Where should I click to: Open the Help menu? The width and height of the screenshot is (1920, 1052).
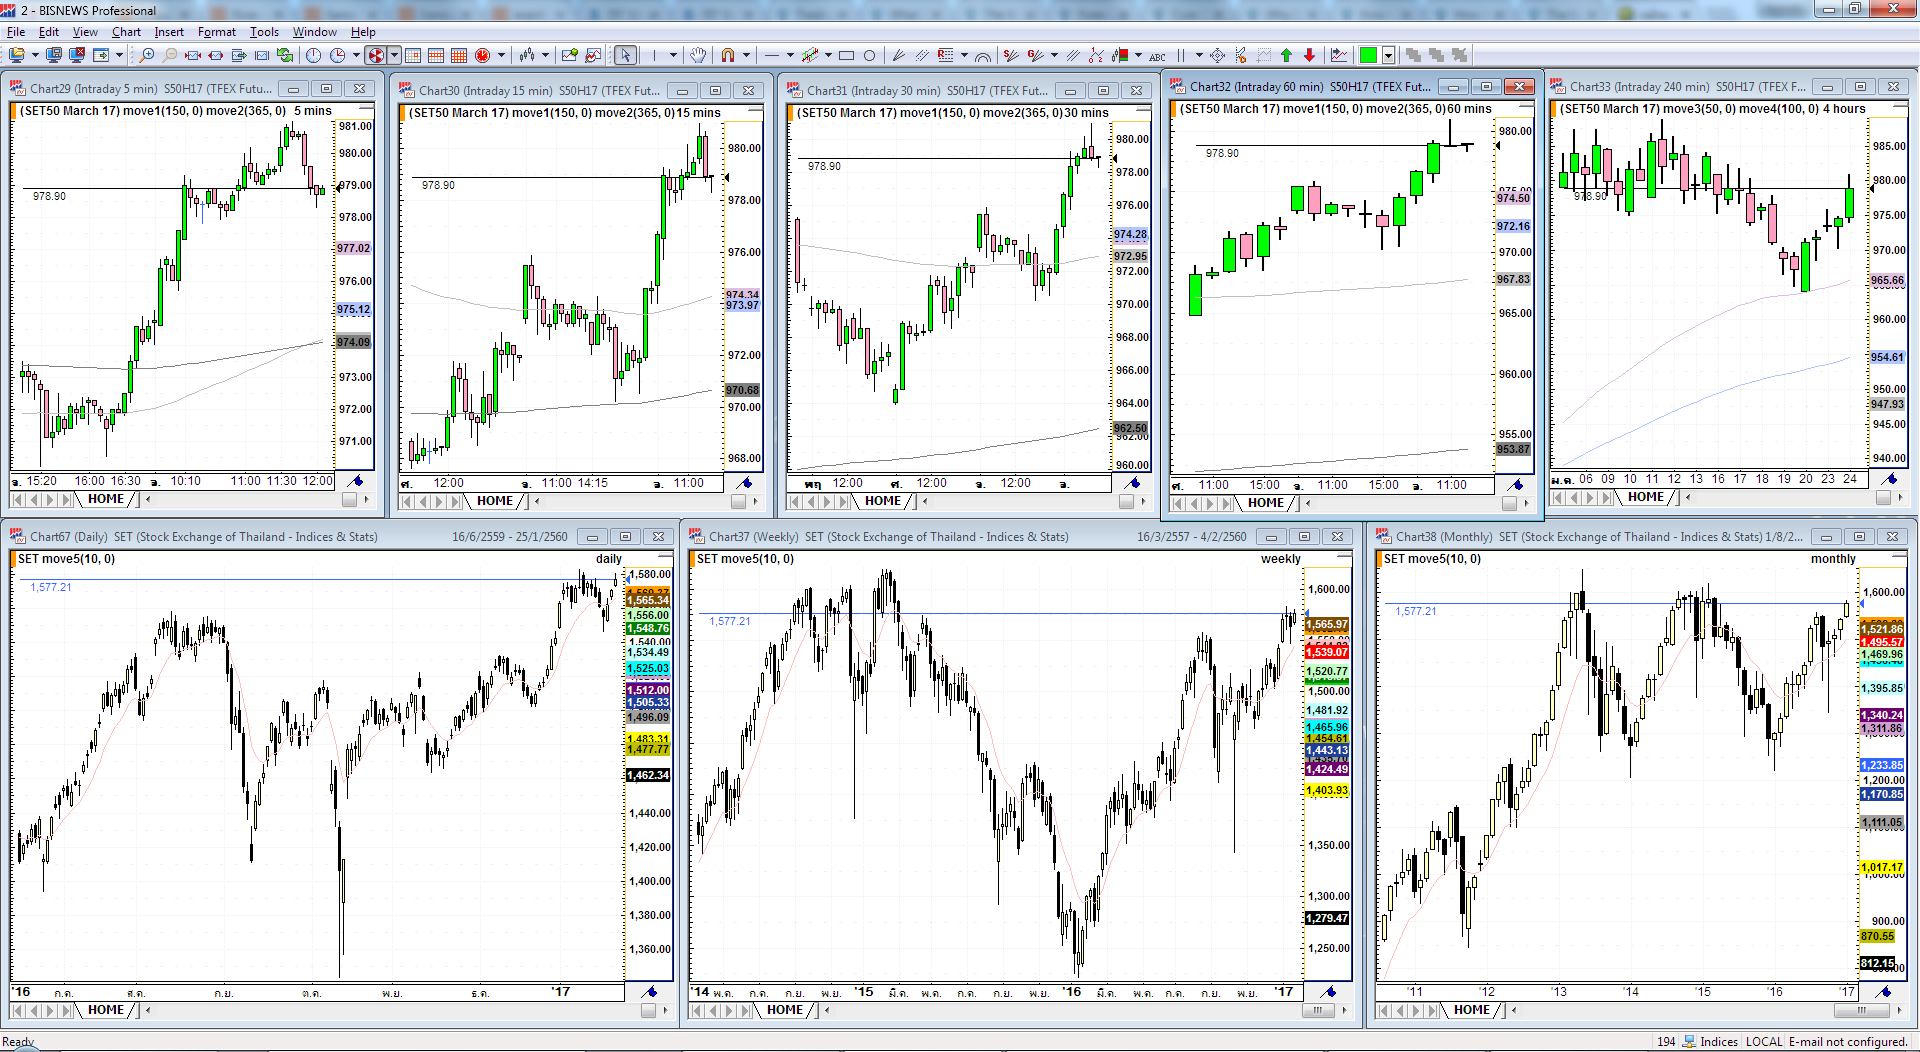coord(363,32)
